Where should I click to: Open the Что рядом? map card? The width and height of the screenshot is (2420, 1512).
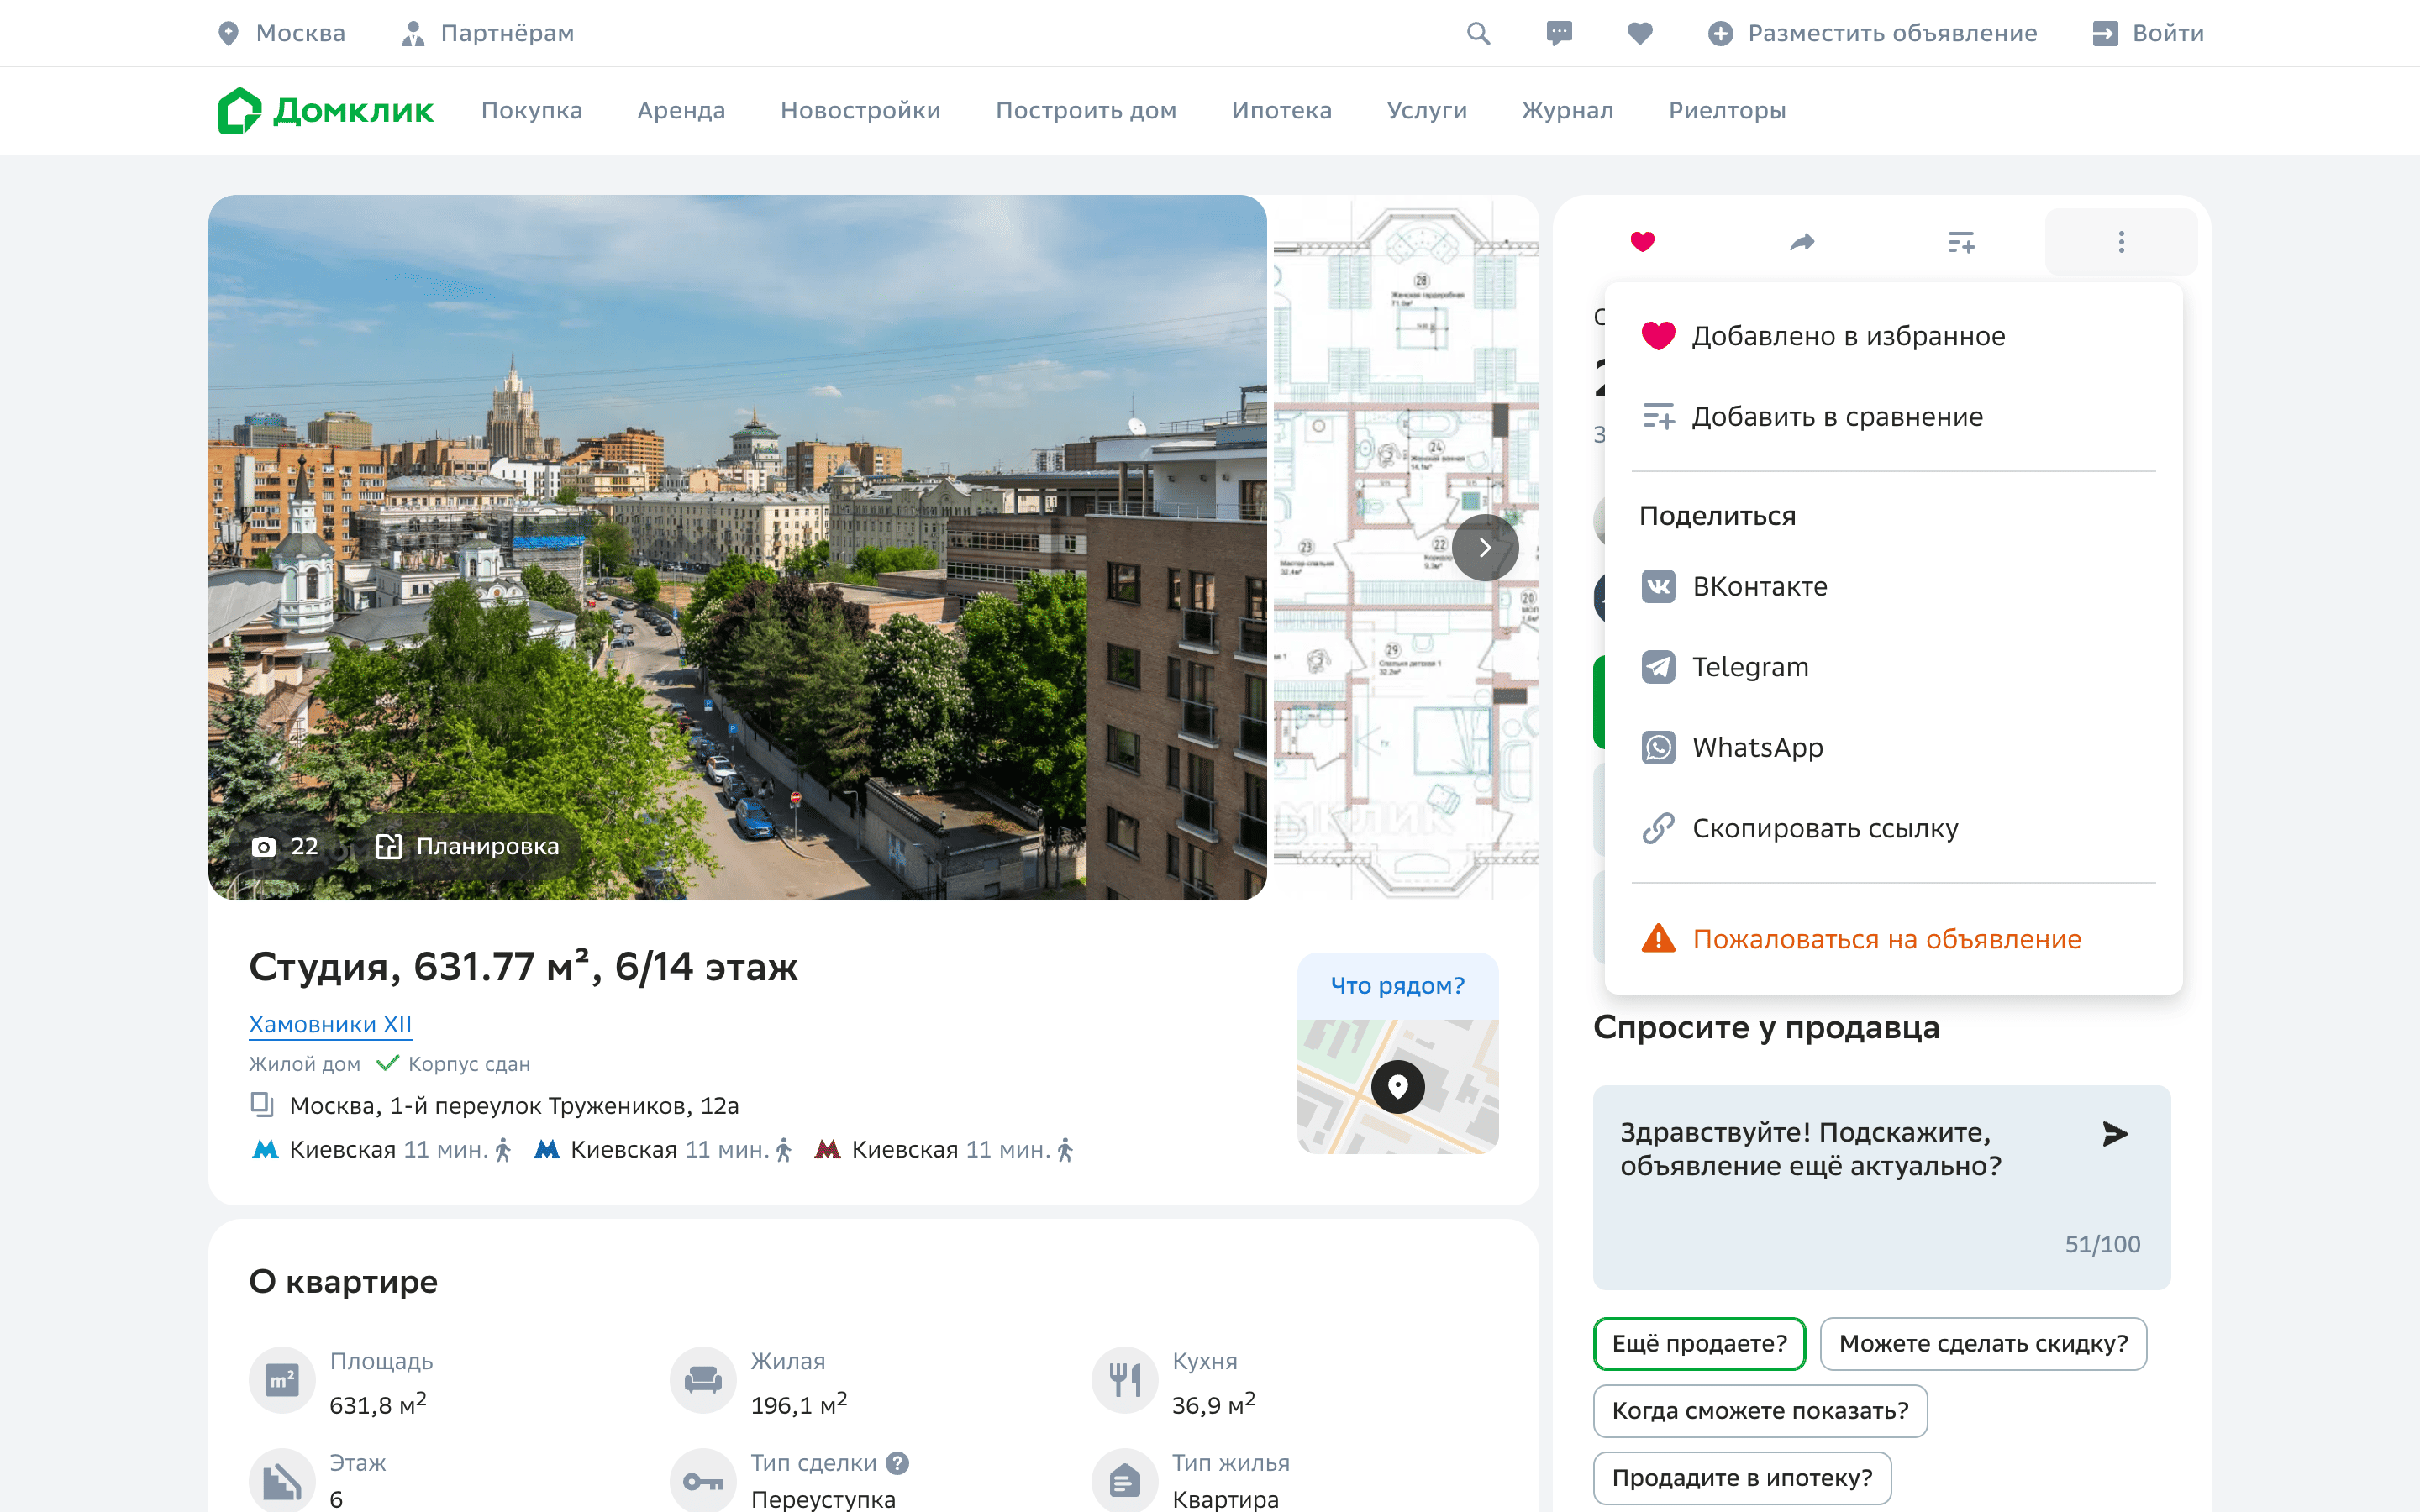(x=1397, y=1053)
